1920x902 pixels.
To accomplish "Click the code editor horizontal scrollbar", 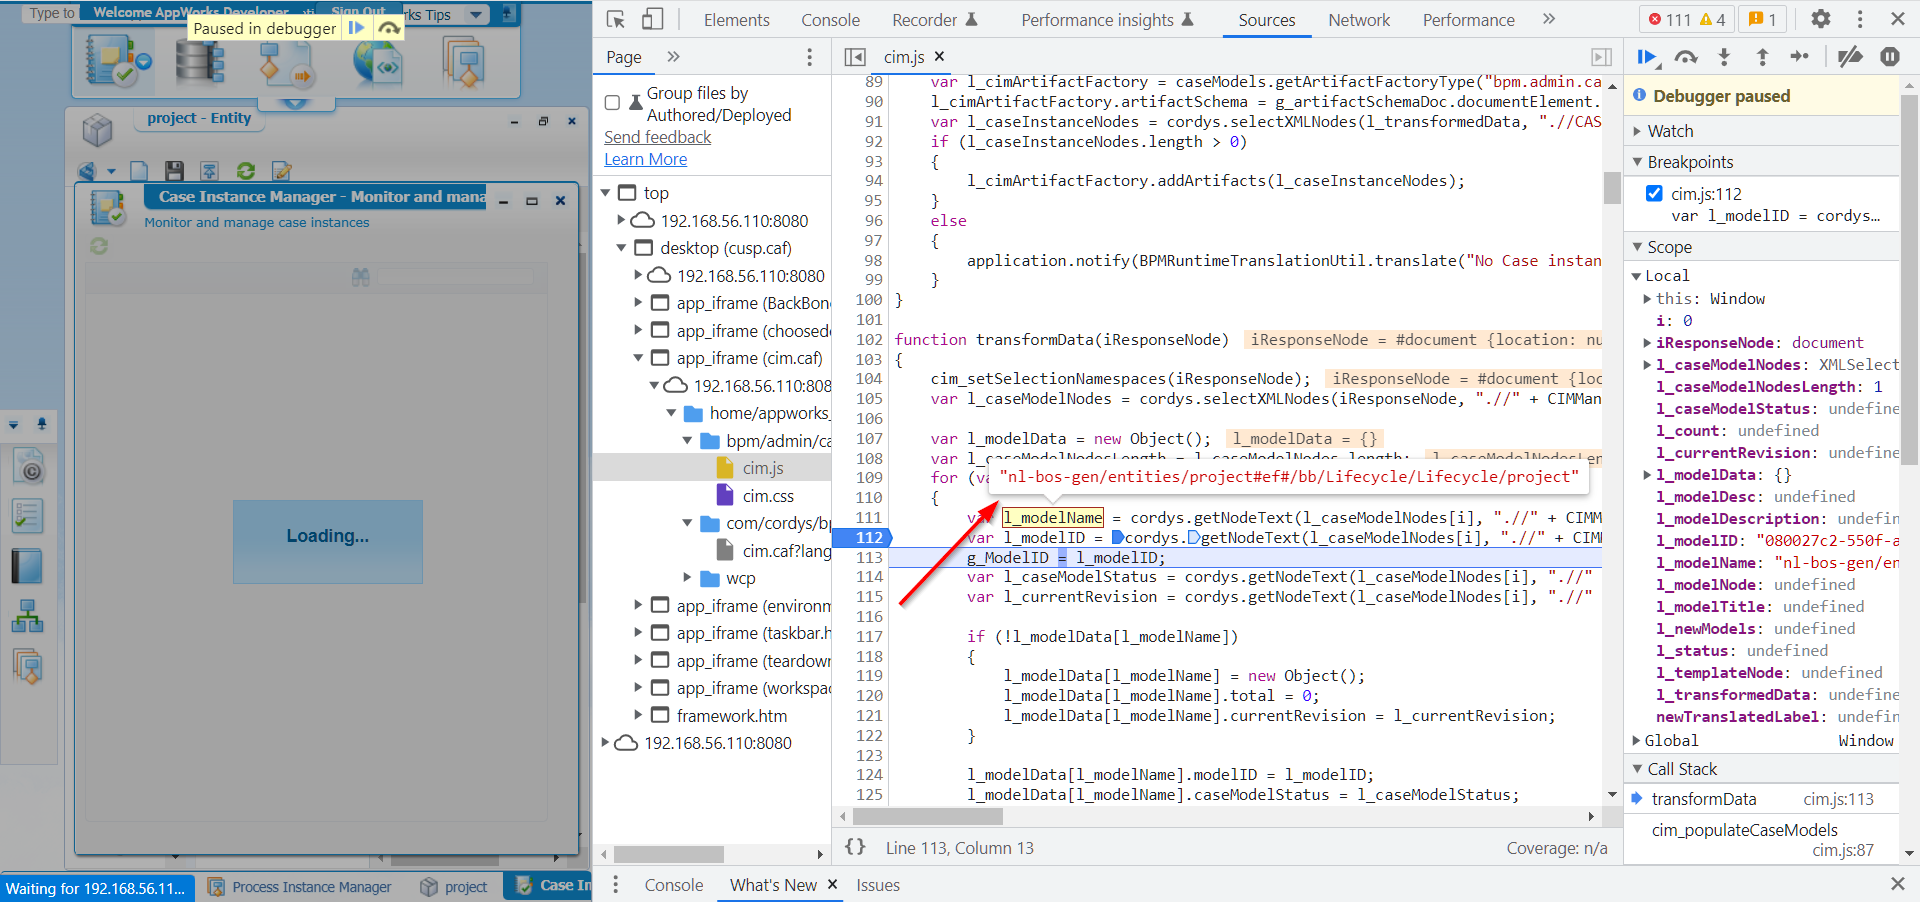I will coord(927,817).
